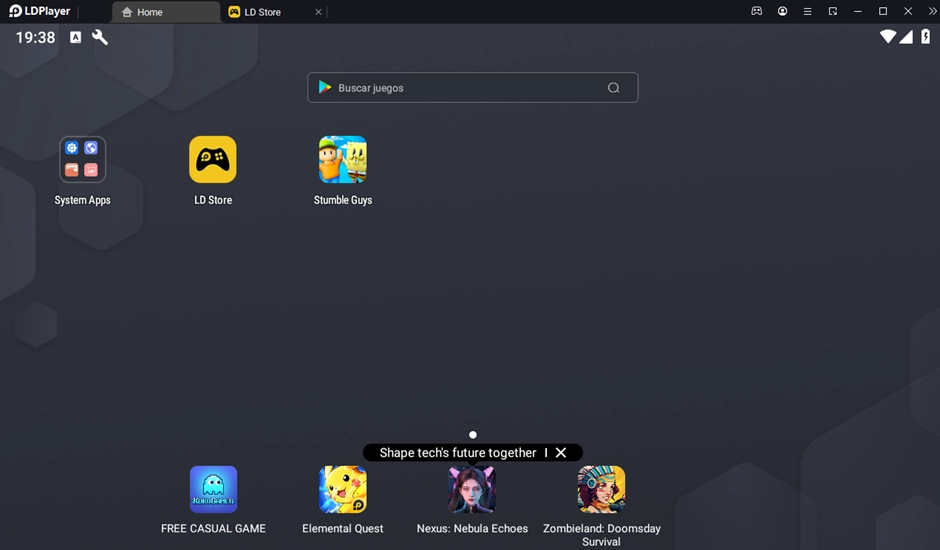
Task: Switch to the Home tab
Action: tap(166, 12)
